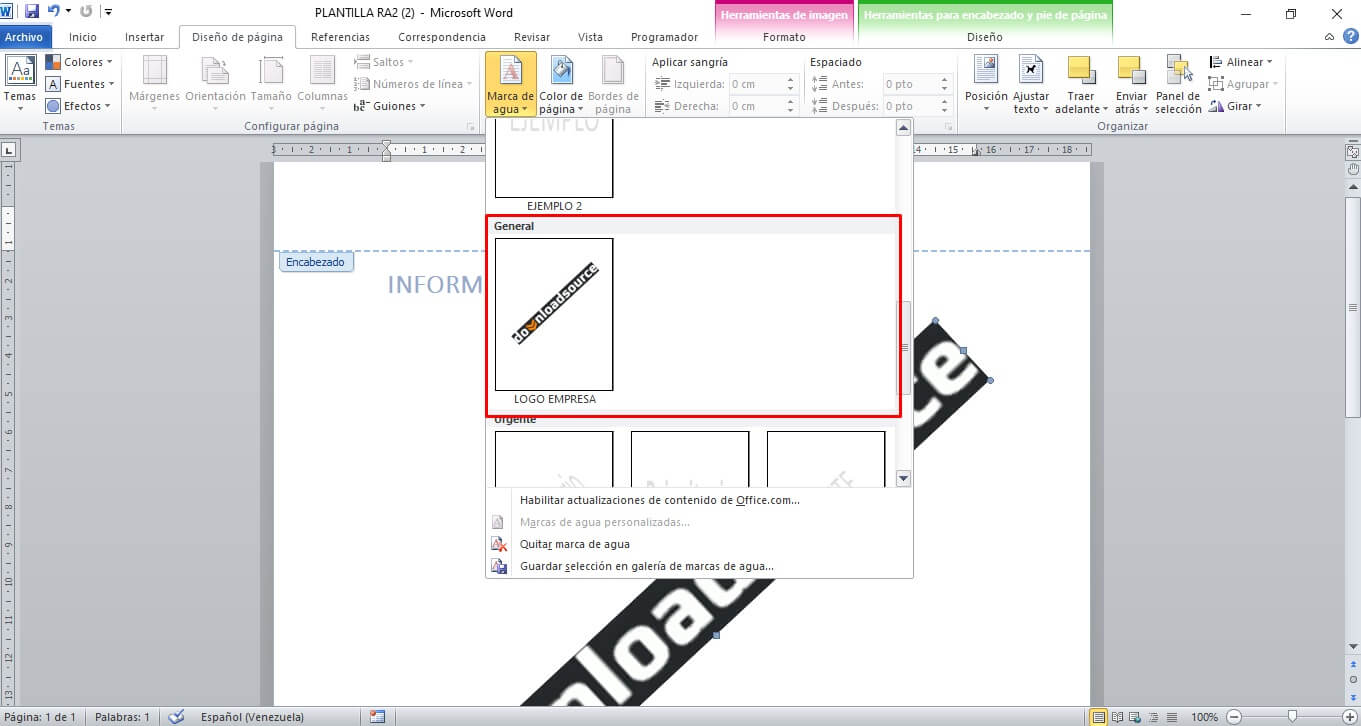Save document with Quick Access icon
The height and width of the screenshot is (726, 1361).
(x=32, y=12)
